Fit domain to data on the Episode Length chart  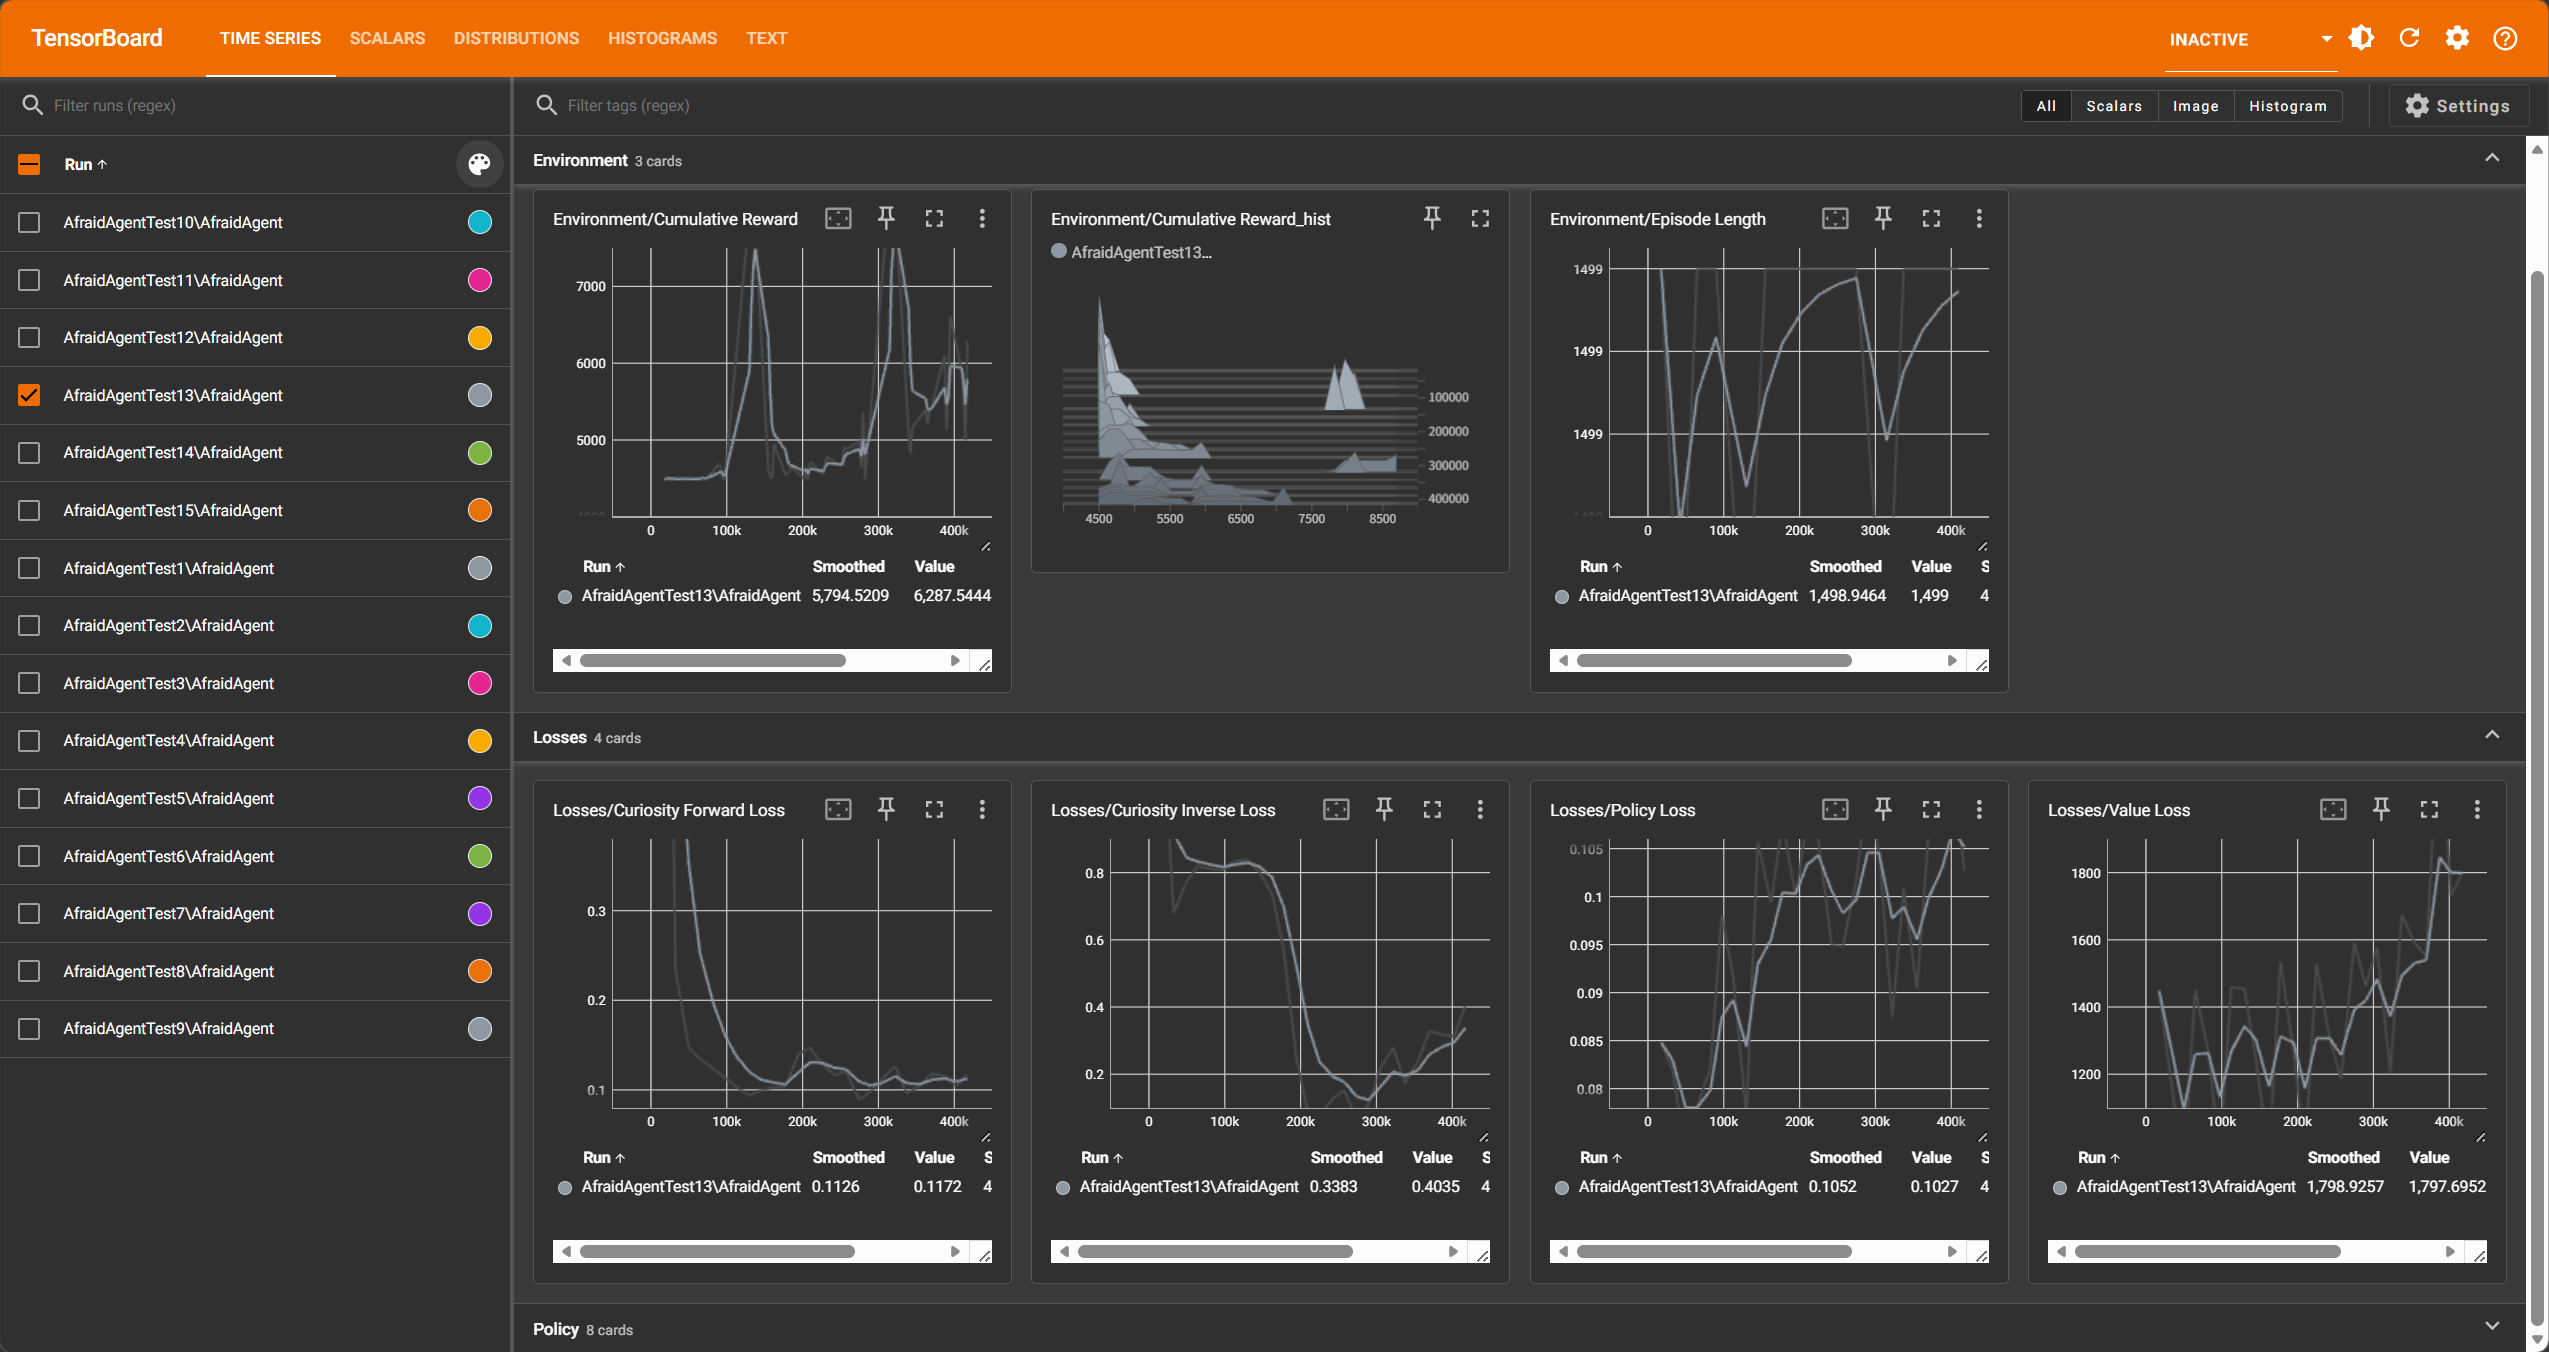click(x=1835, y=218)
